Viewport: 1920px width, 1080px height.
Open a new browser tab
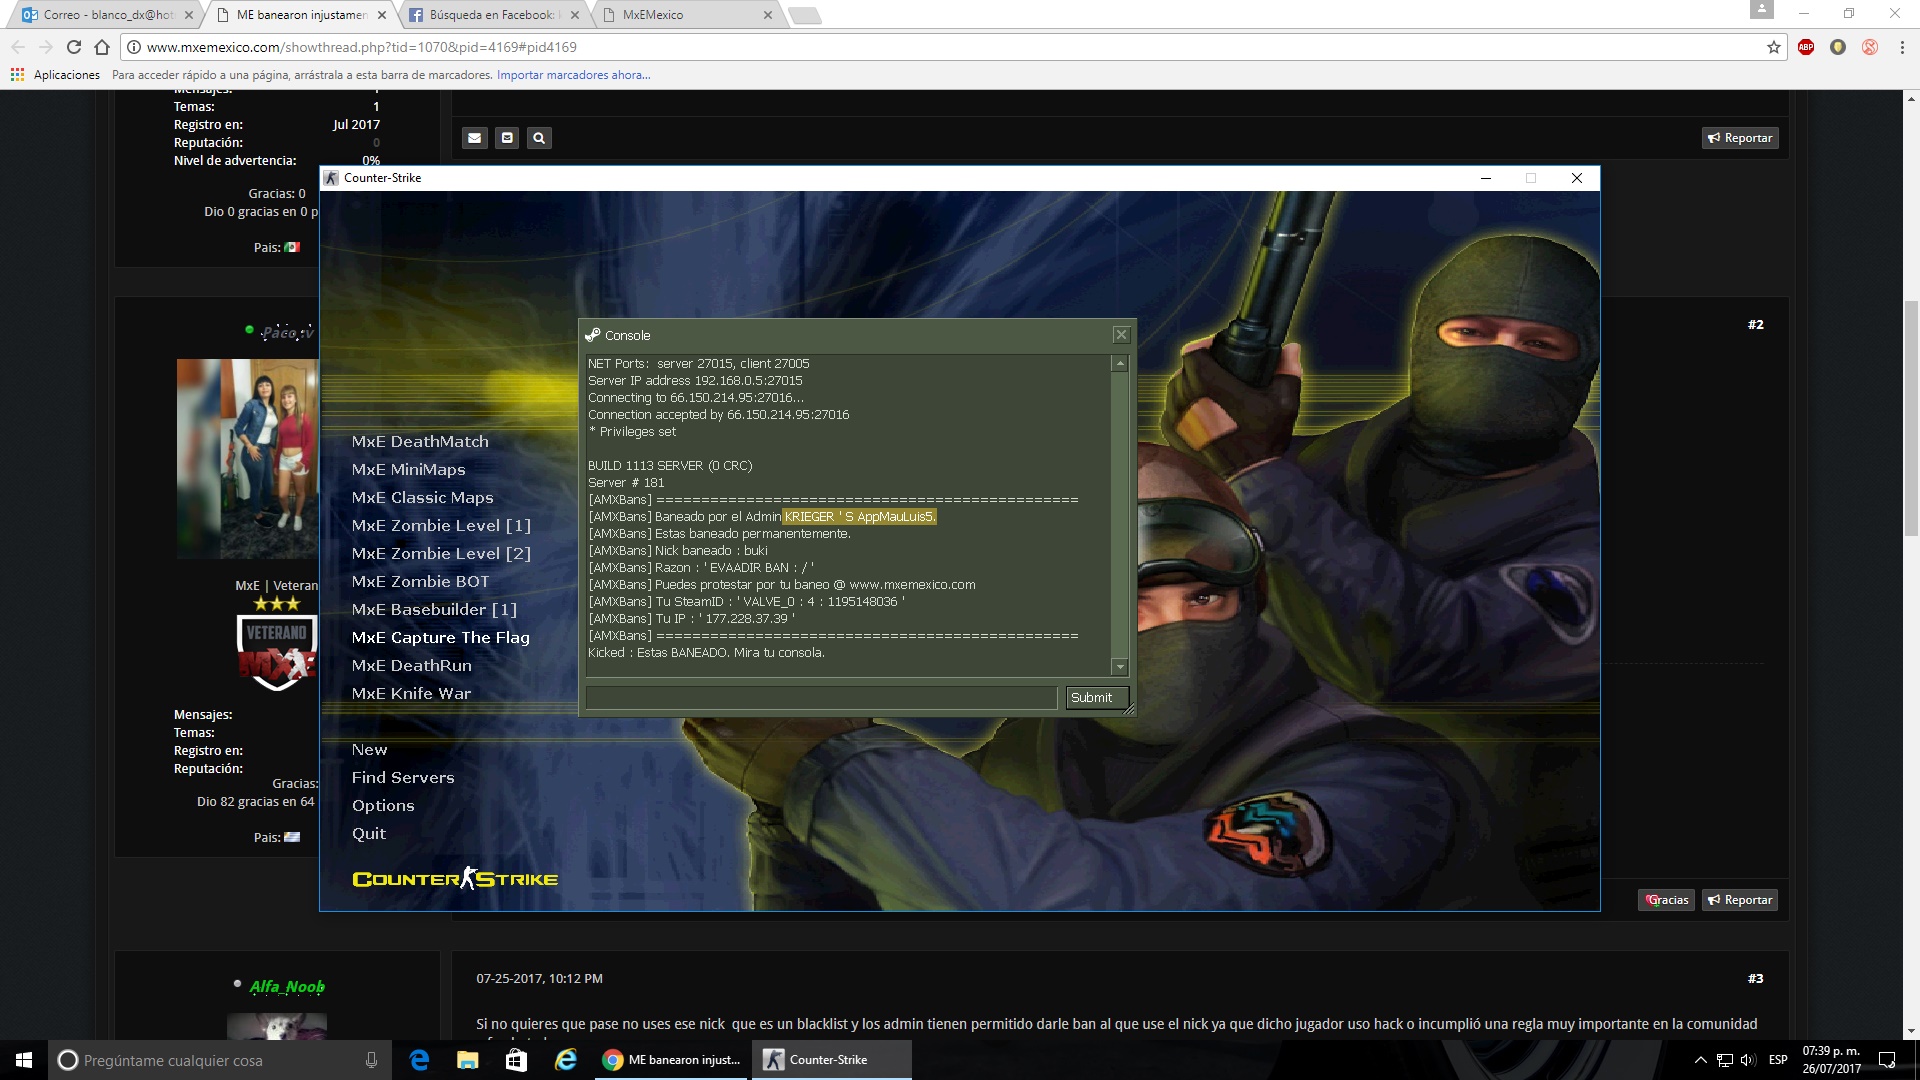pos(805,15)
